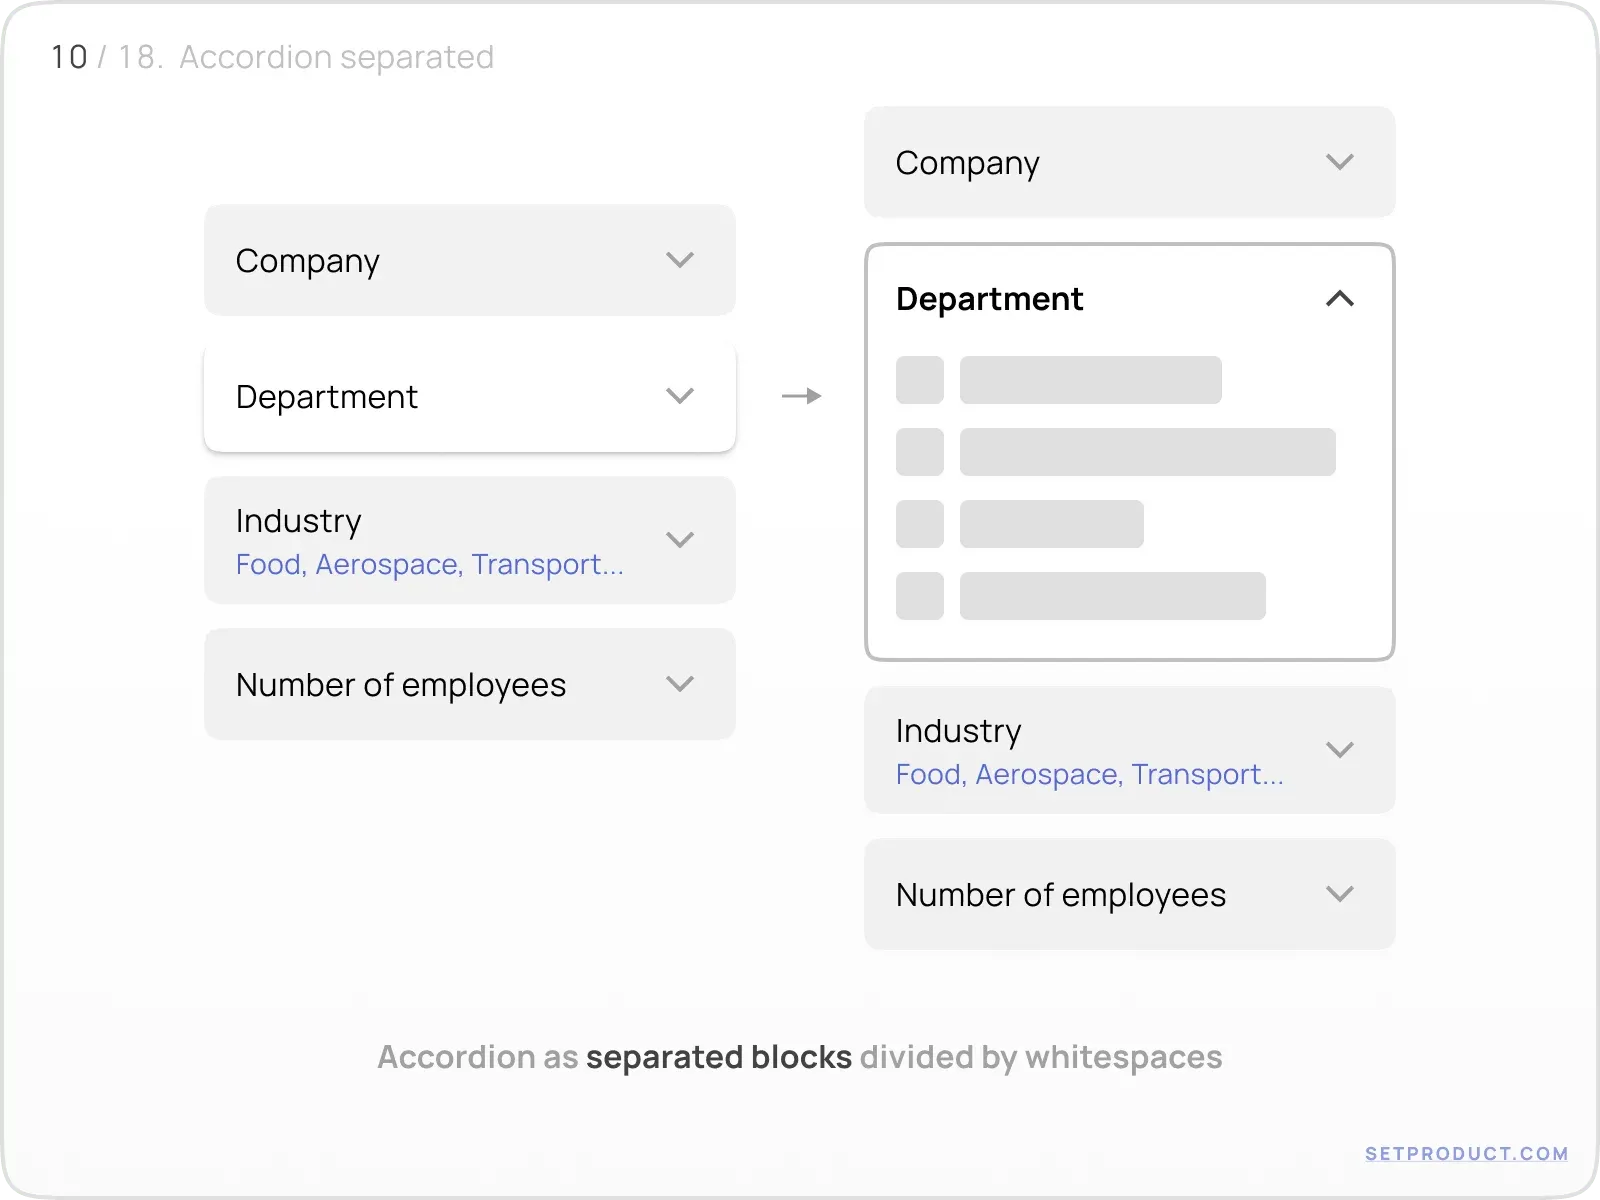Viewport: 1600px width, 1200px height.
Task: Expand left Company accordion chevron
Action: 680,260
